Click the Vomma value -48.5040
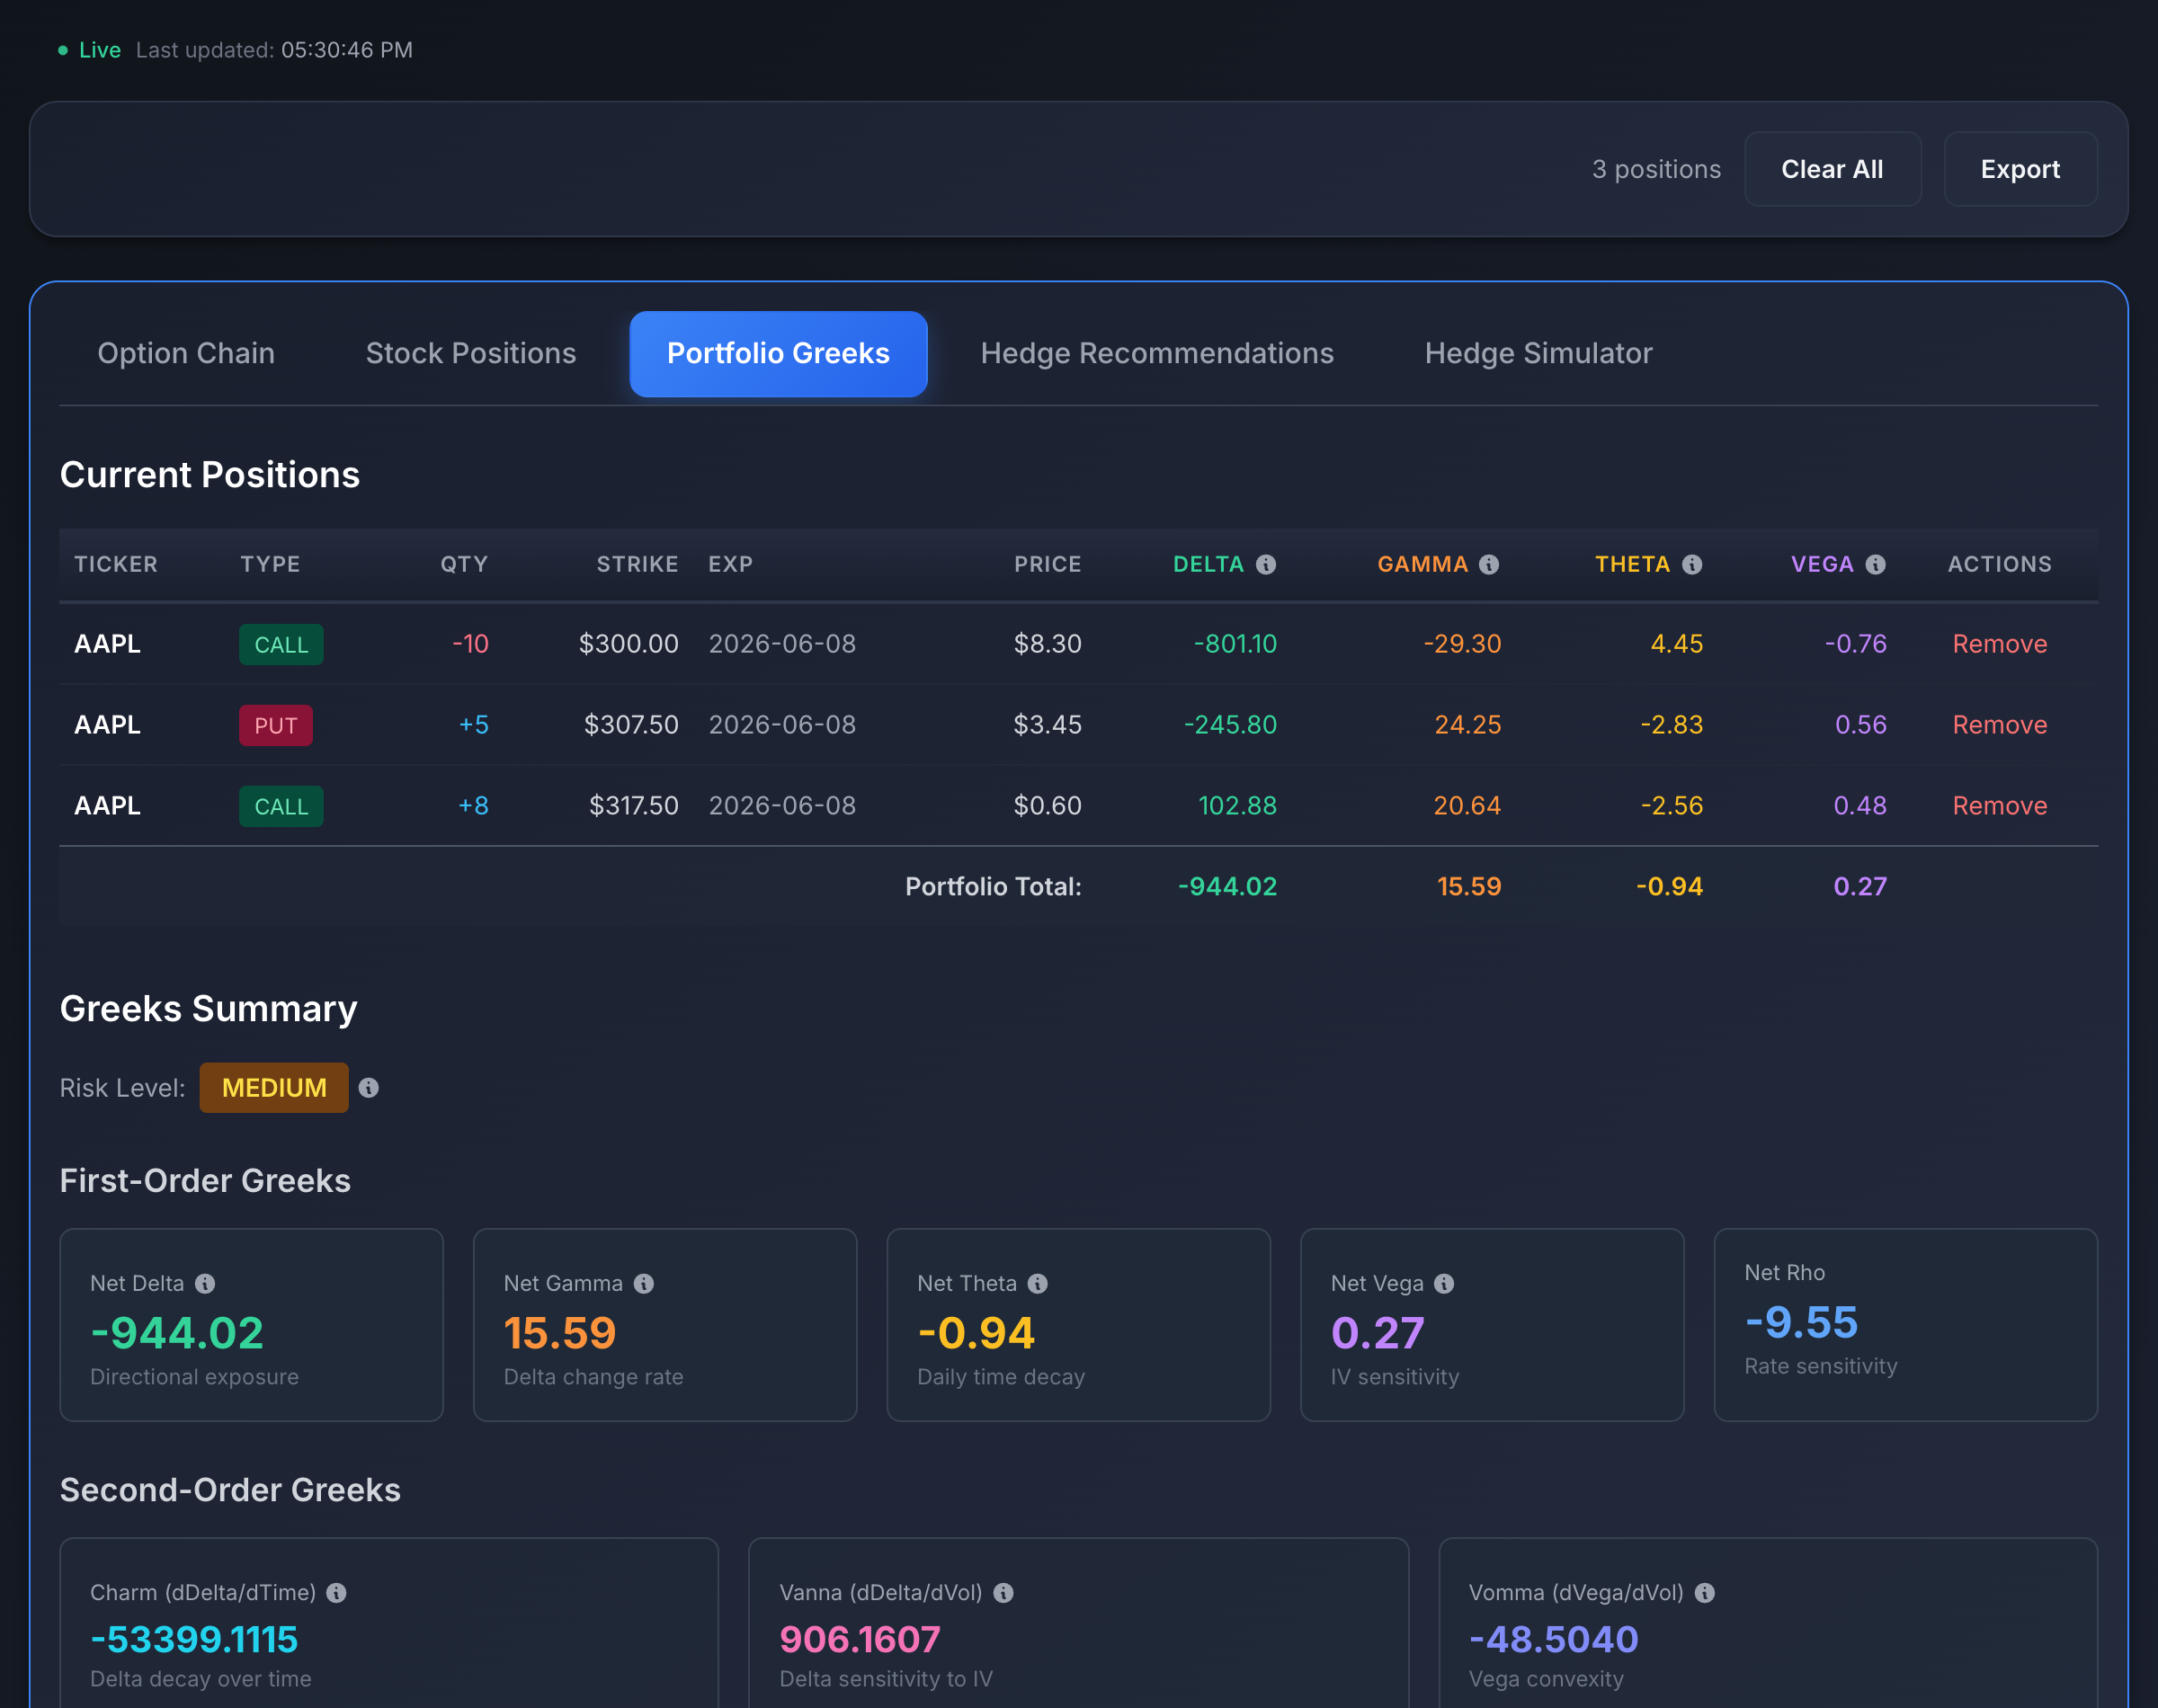The height and width of the screenshot is (1708, 2158). click(1553, 1640)
